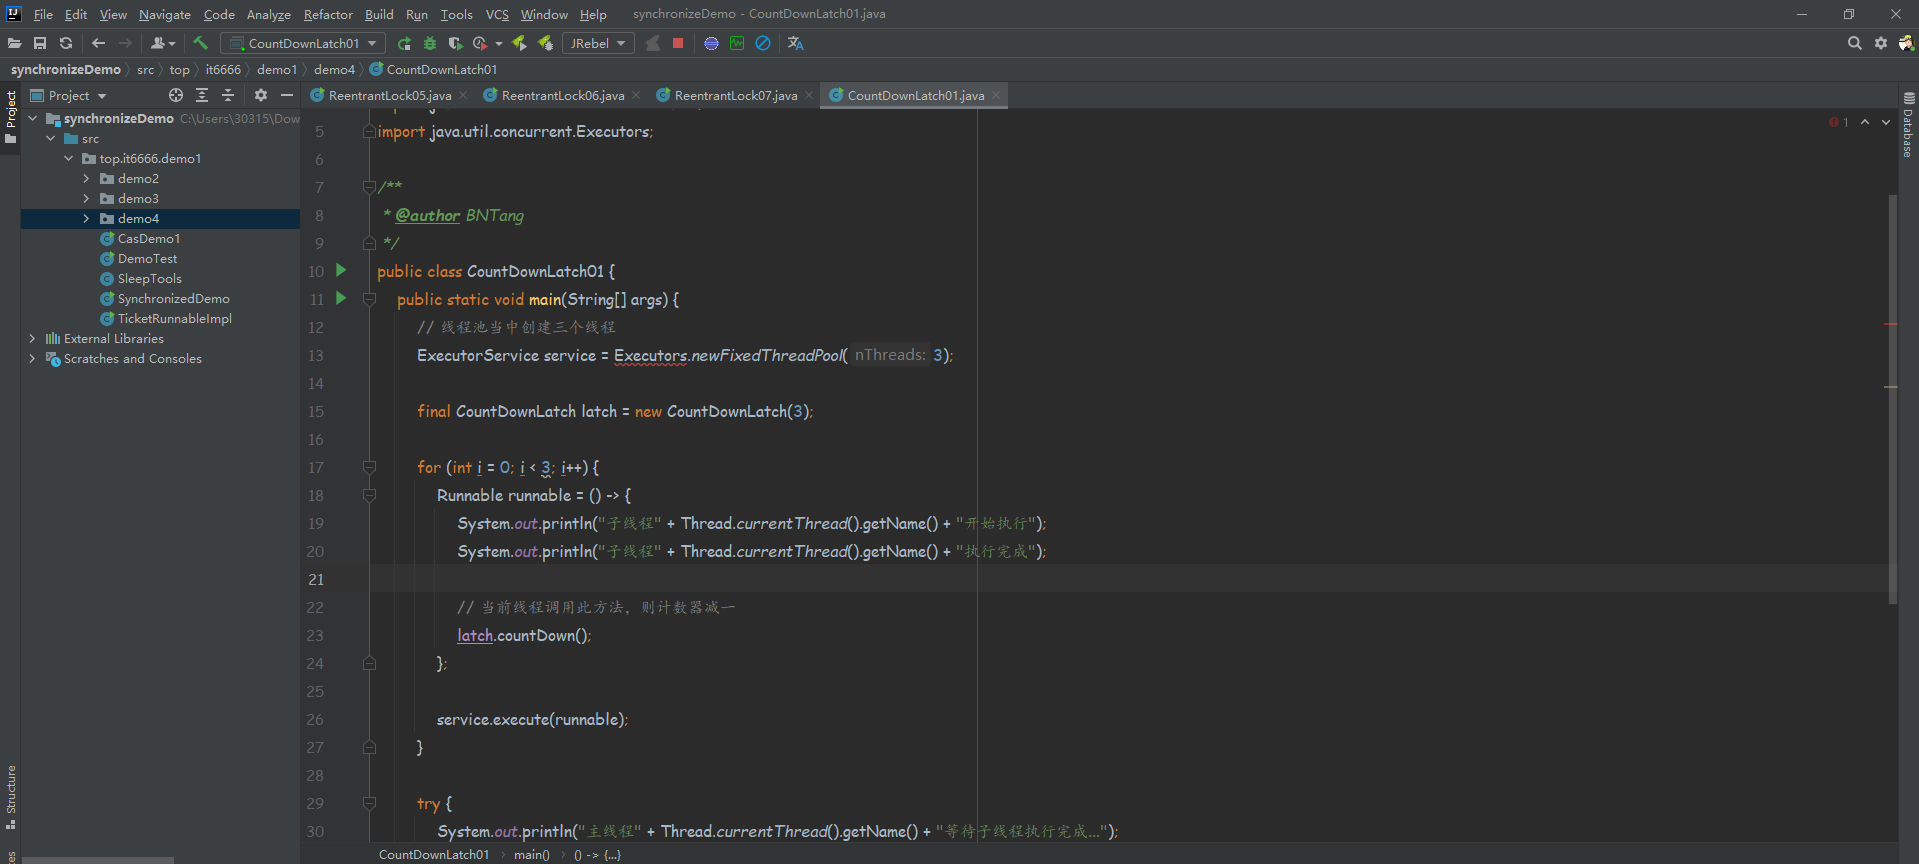
Task: Click the user avatar icon top right
Action: 1906,43
